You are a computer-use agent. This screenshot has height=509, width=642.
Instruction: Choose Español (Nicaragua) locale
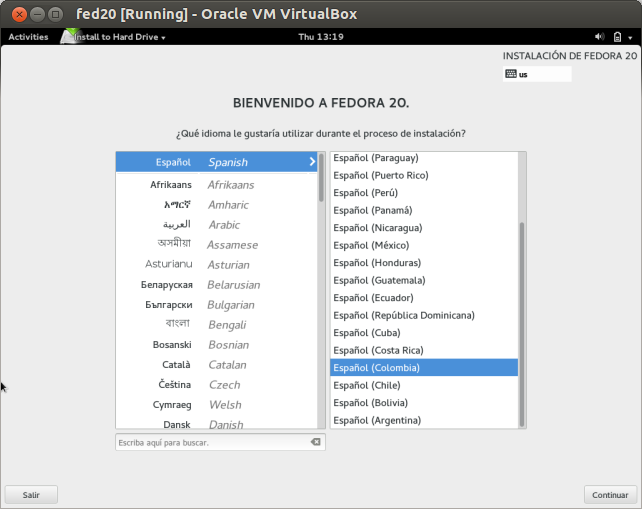(424, 228)
